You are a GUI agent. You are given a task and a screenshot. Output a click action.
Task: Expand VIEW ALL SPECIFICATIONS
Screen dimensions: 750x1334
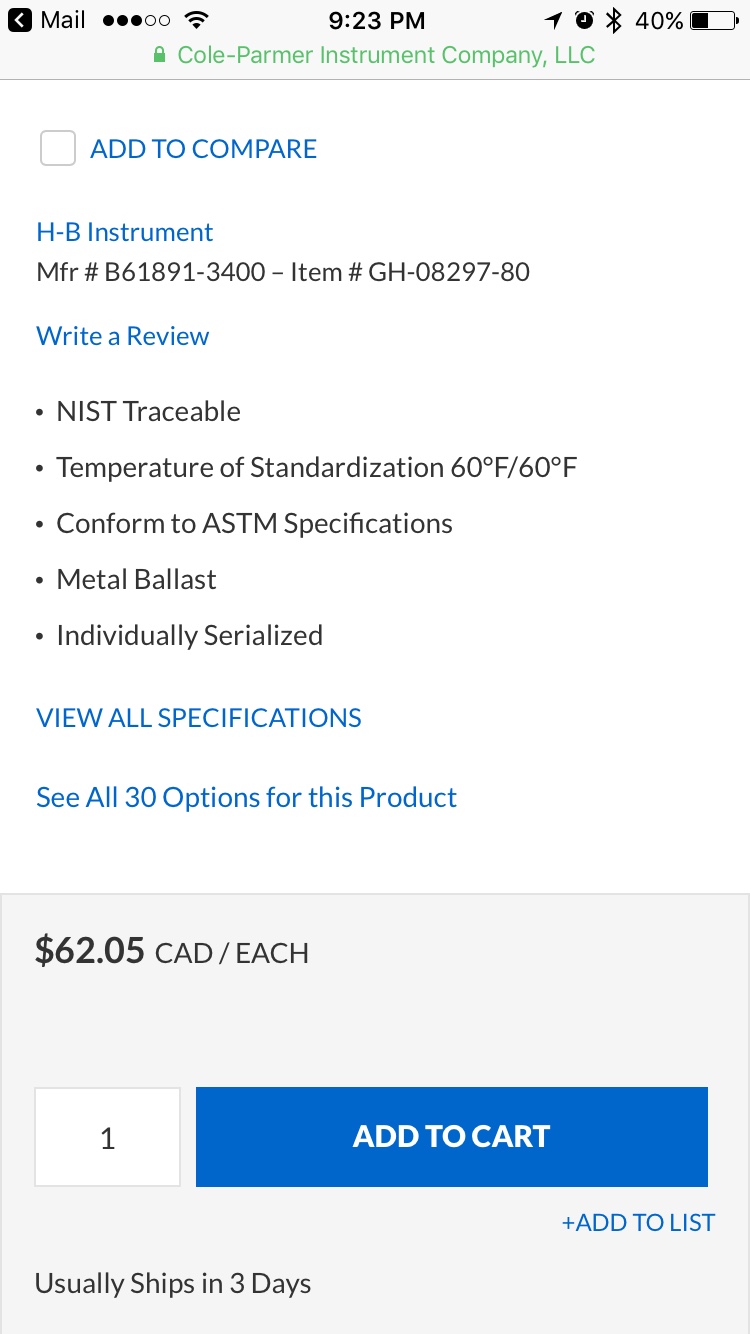click(x=199, y=718)
